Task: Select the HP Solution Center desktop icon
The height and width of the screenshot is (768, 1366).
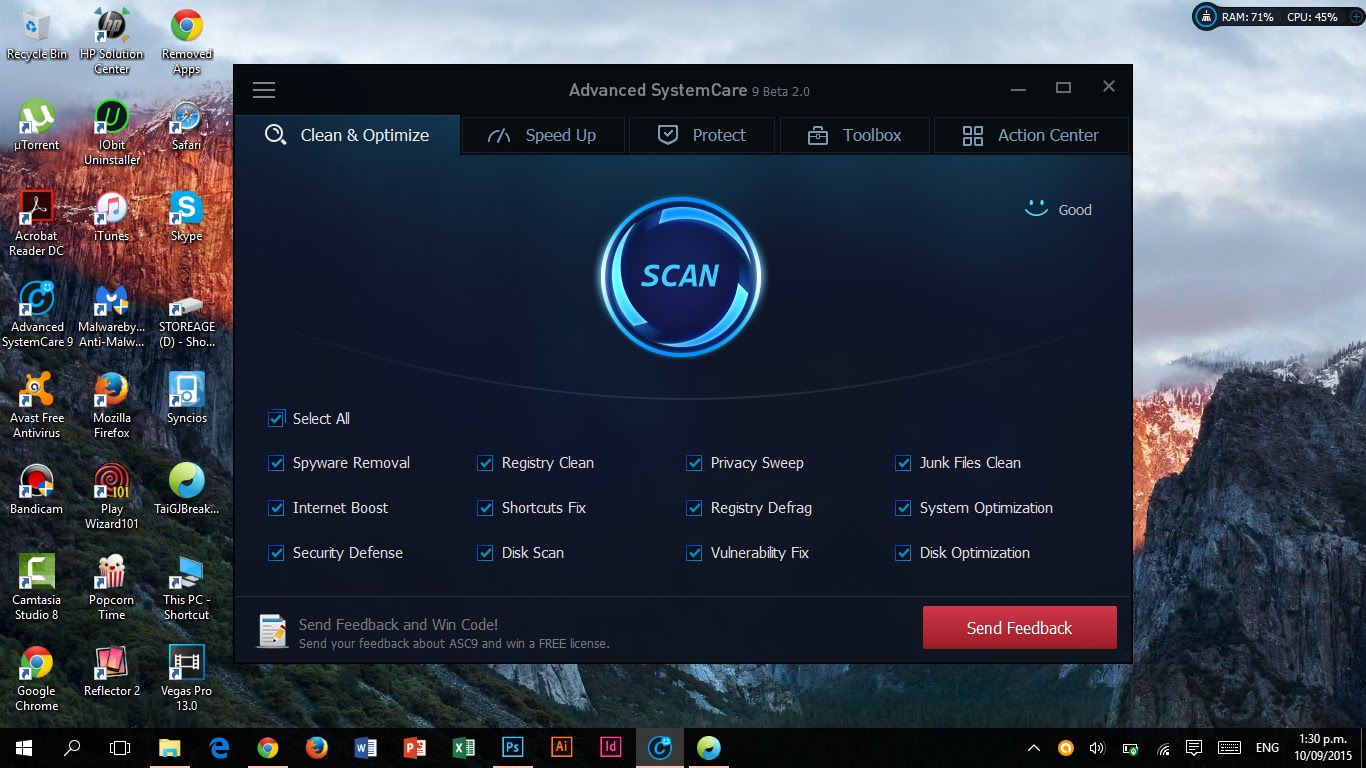Action: (x=112, y=41)
